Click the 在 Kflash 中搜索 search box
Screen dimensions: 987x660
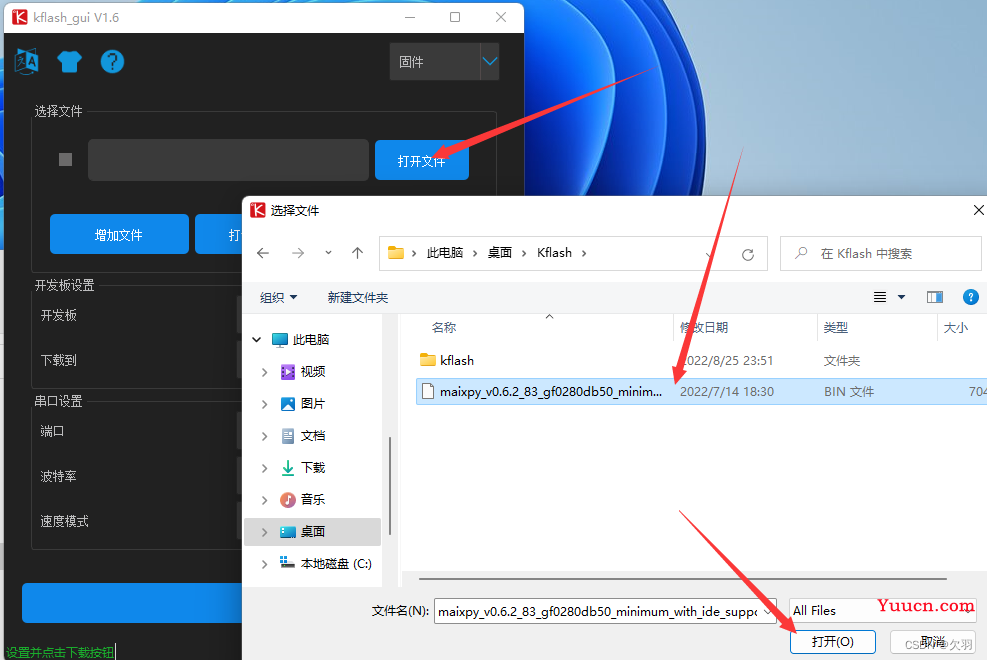pos(880,254)
